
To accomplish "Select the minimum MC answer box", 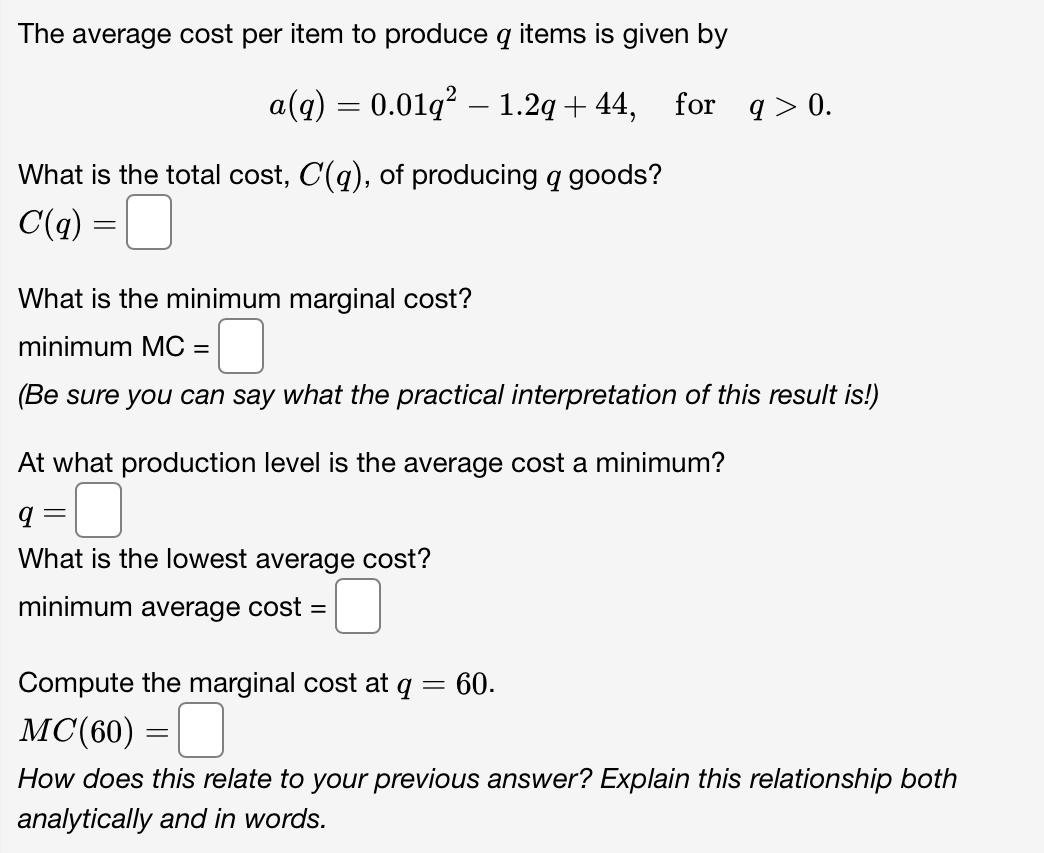I will coord(240,346).
